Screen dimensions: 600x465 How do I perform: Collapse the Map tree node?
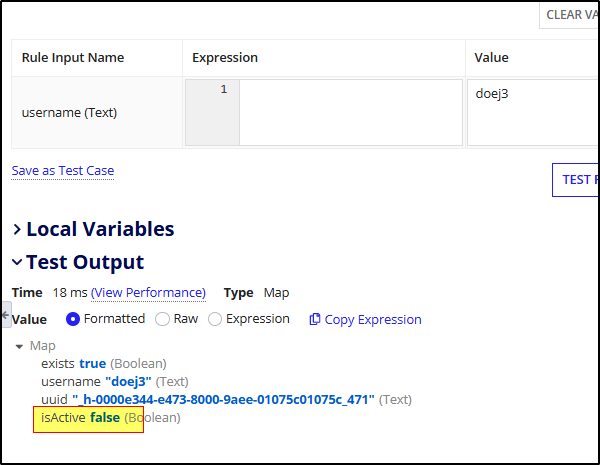point(20,346)
